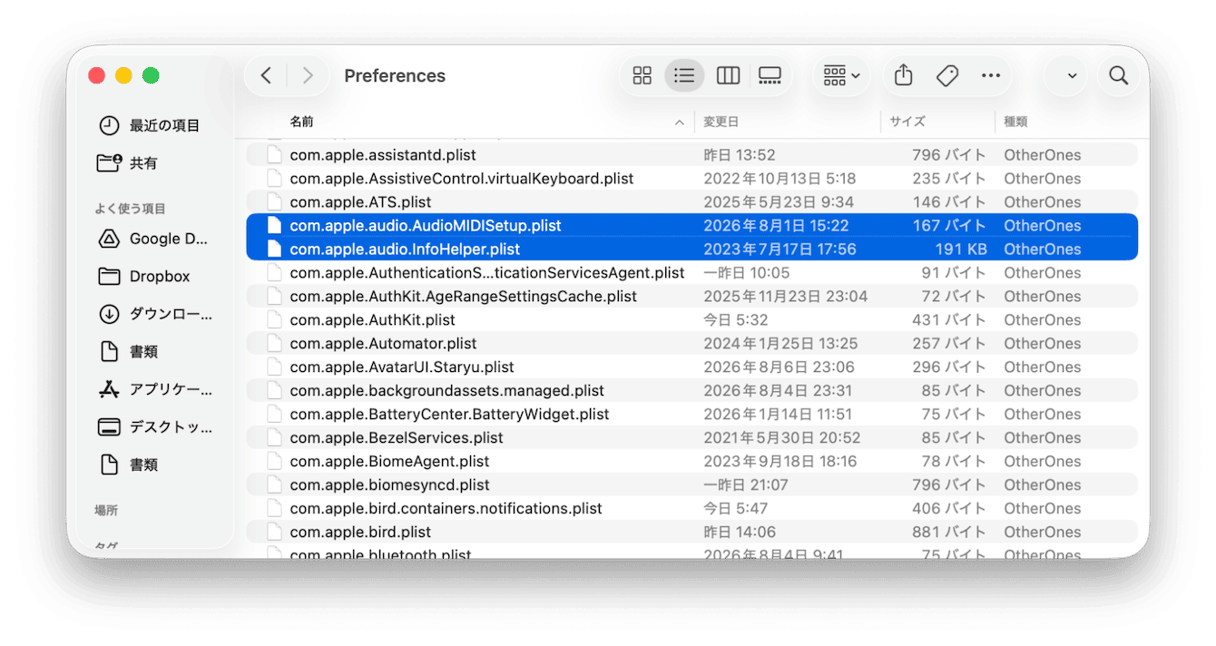
Task: Click the file icon of com.apple.Automator.plist
Action: 274,343
